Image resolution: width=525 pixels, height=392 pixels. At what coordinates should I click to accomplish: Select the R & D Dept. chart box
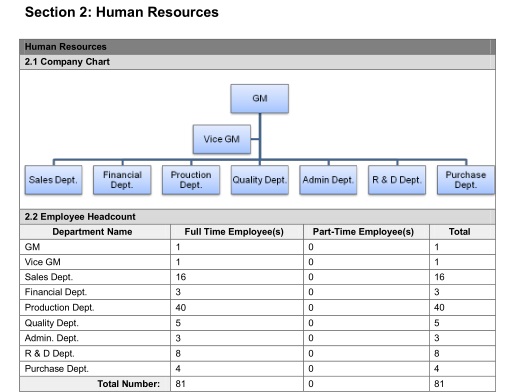(397, 180)
